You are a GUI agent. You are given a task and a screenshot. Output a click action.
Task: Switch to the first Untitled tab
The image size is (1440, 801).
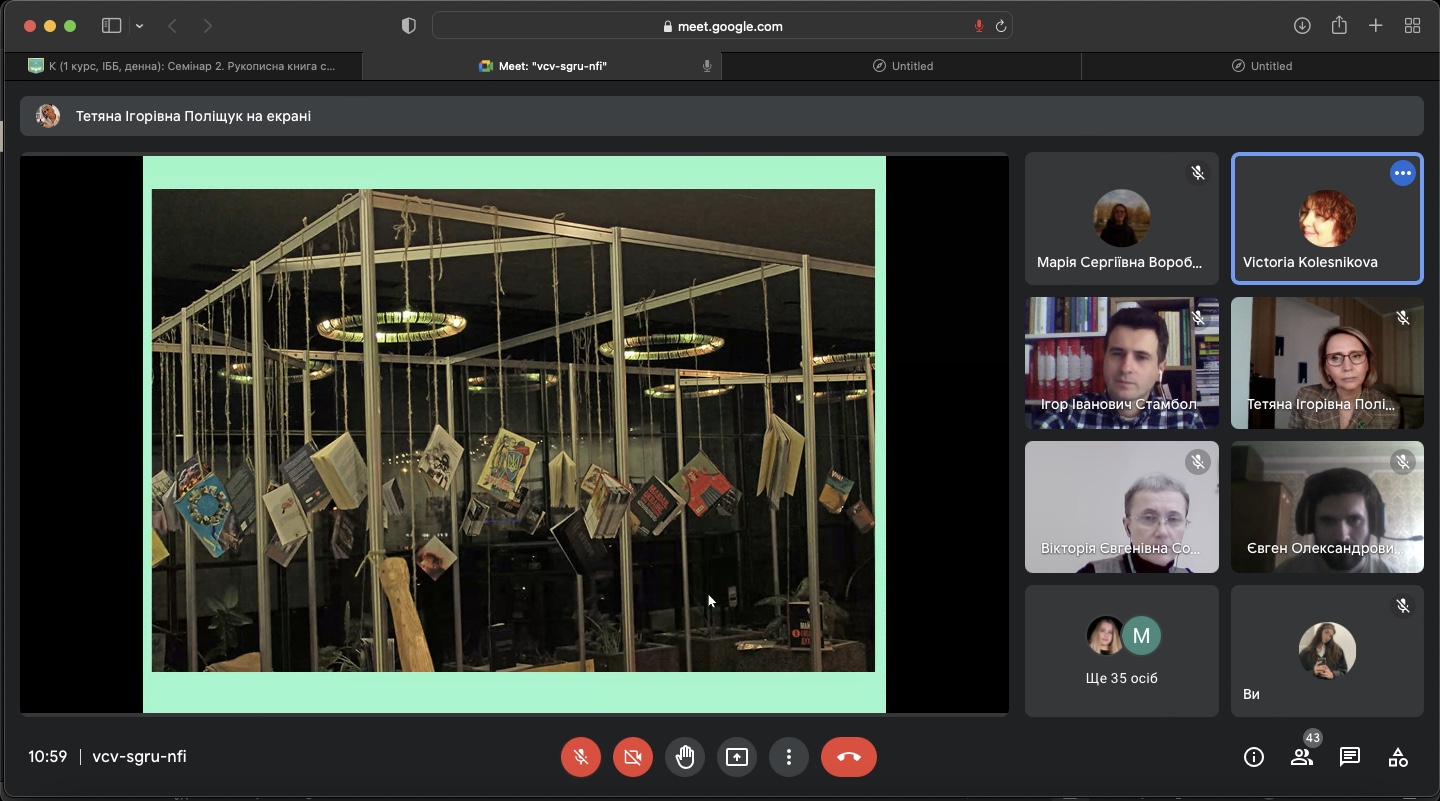pyautogui.click(x=901, y=66)
